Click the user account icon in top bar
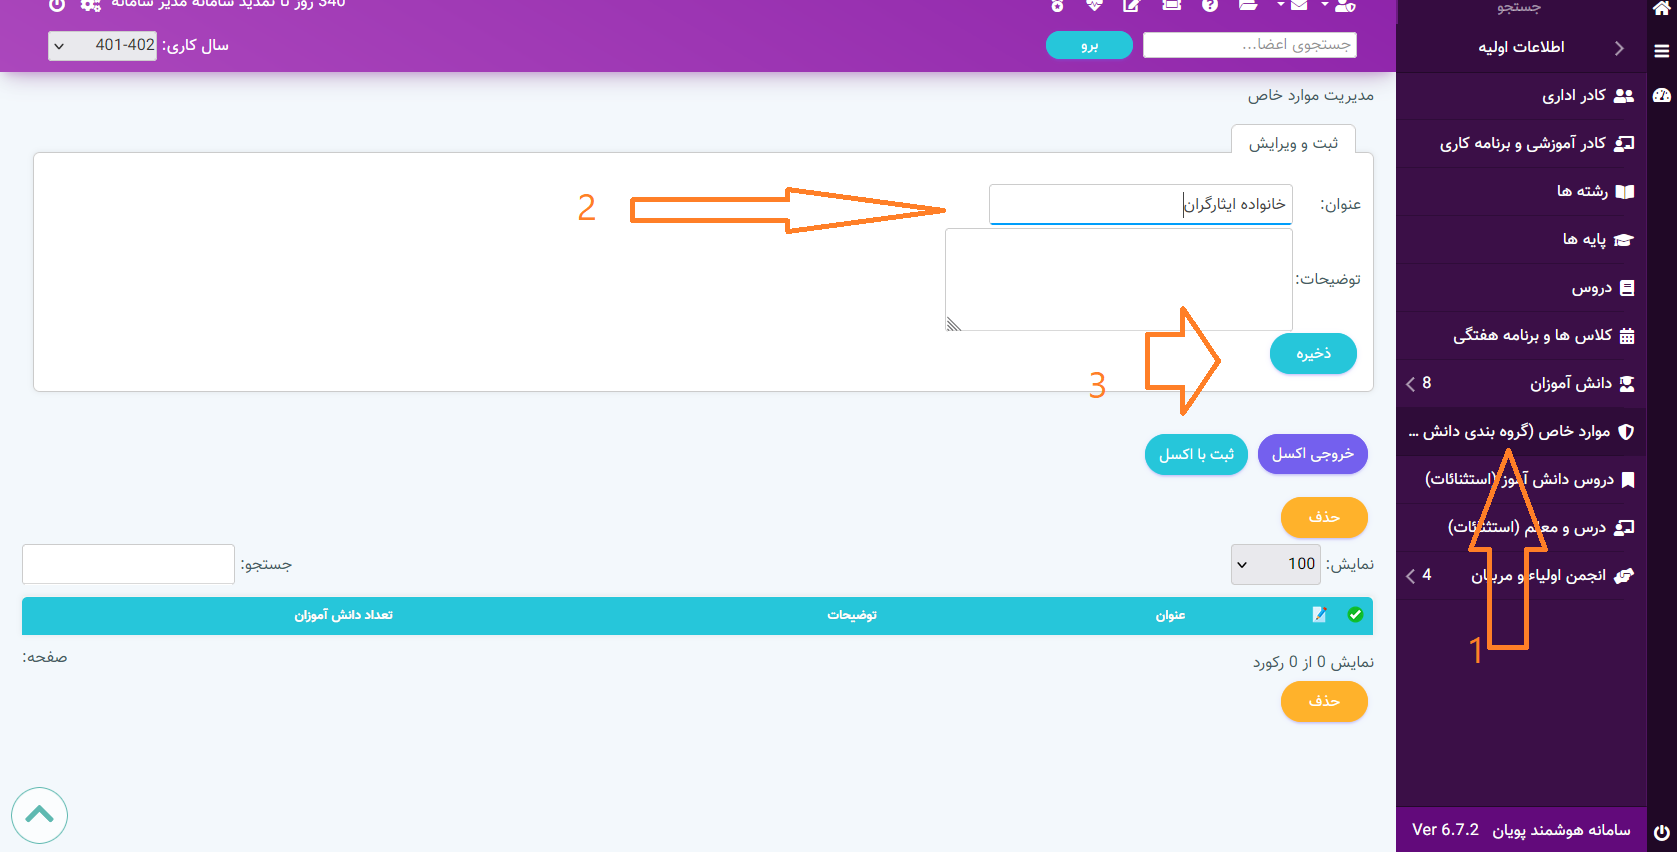 (1346, 5)
